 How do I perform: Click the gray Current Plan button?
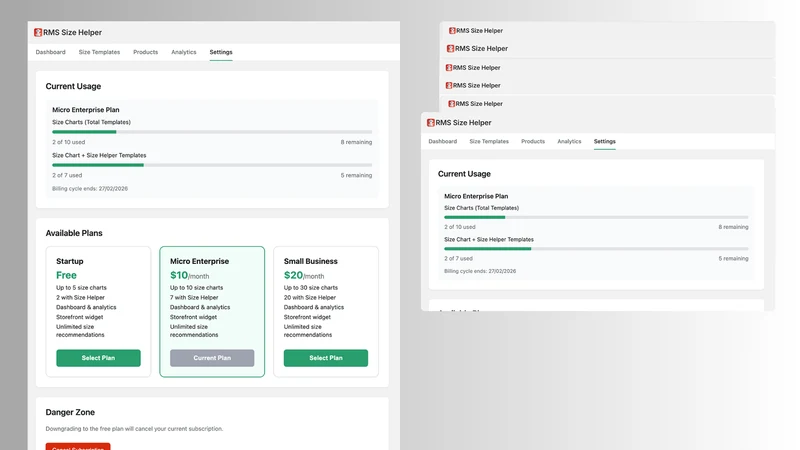coord(212,358)
